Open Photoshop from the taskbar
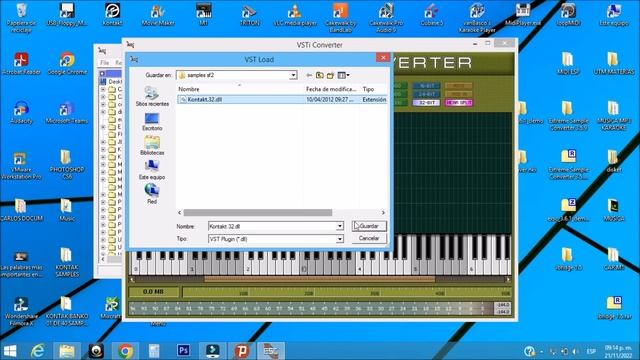 pos(183,351)
